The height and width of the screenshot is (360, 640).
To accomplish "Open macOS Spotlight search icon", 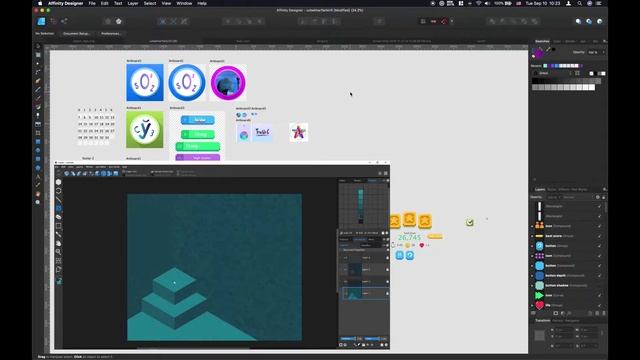I will (x=580, y=3).
